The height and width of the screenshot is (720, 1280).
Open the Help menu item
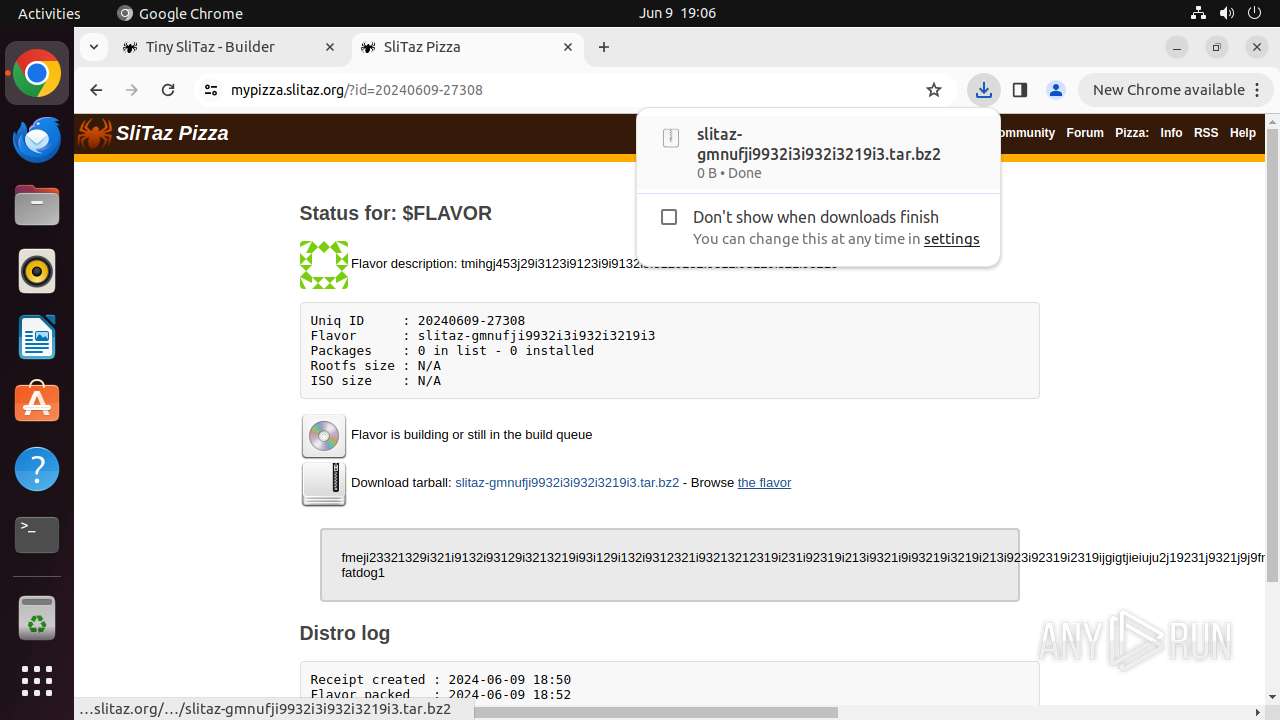pos(1243,133)
